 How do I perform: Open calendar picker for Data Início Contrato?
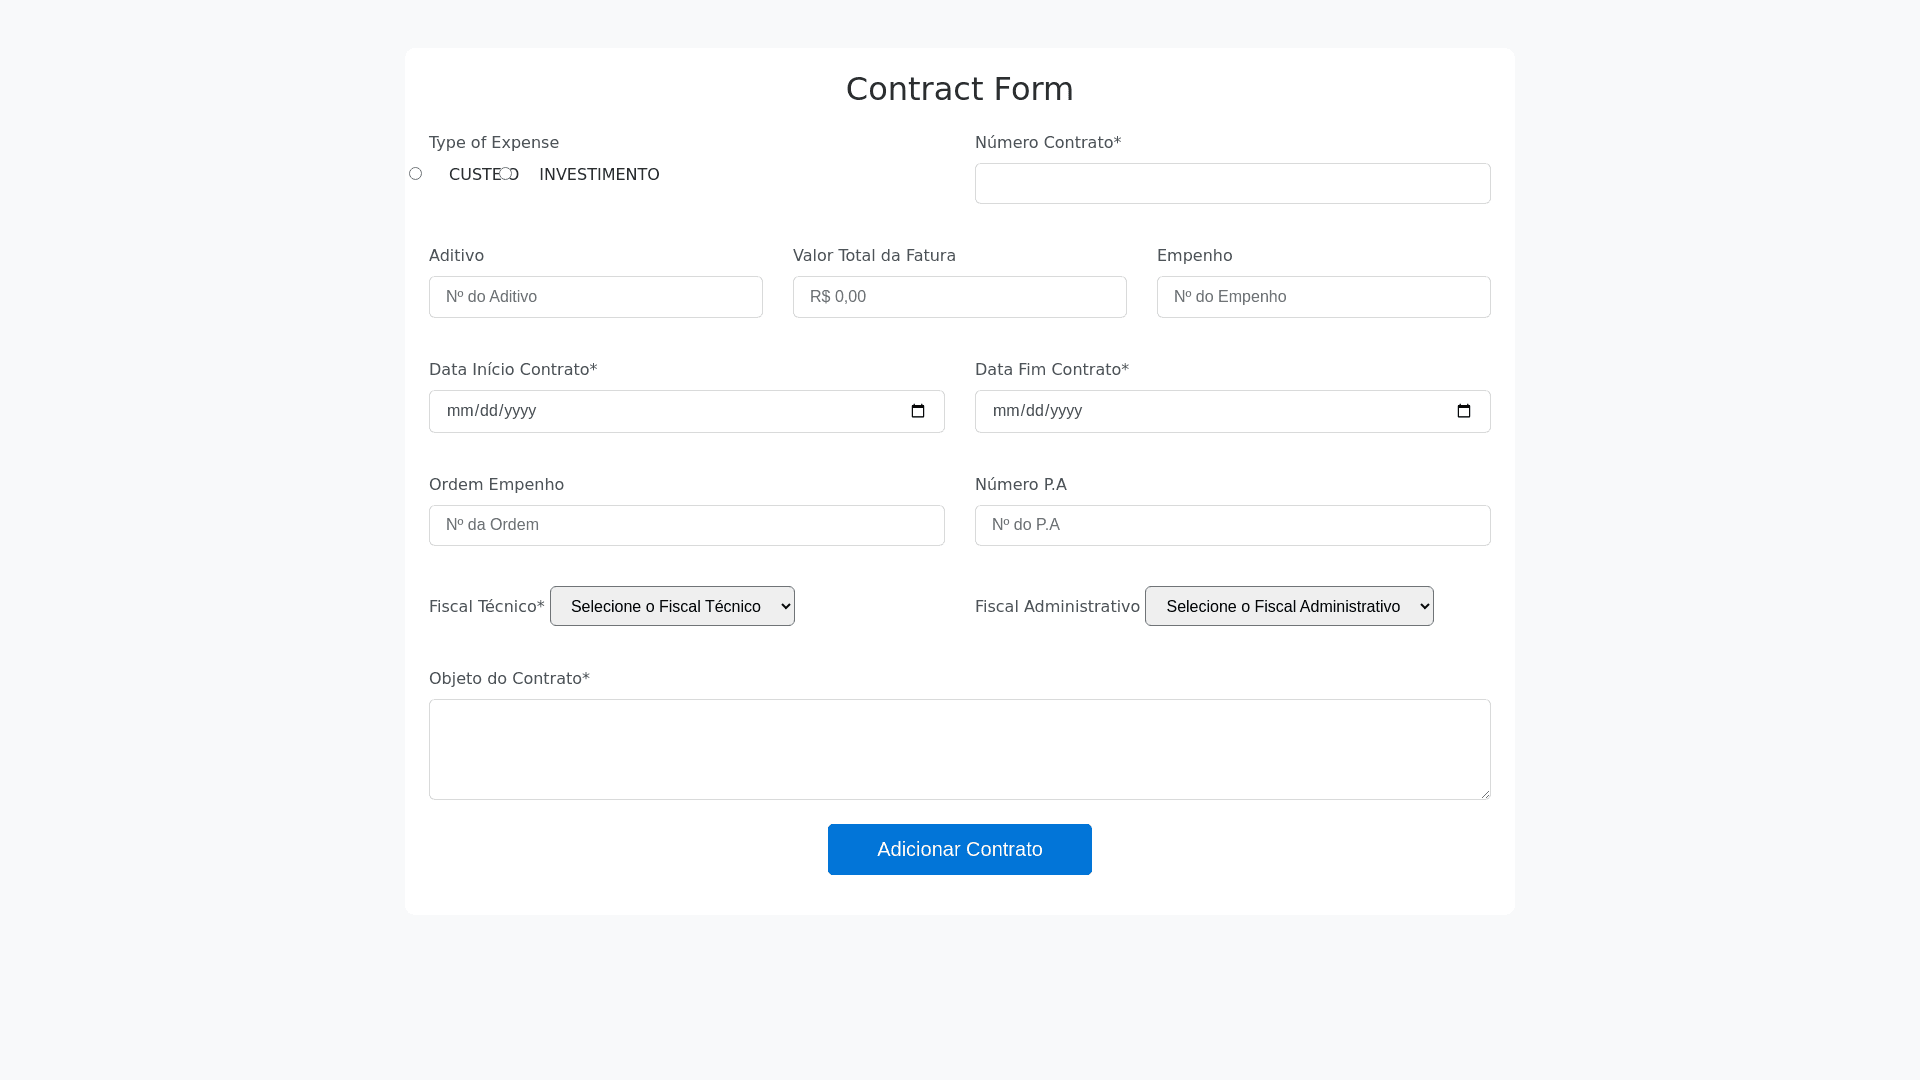917,411
